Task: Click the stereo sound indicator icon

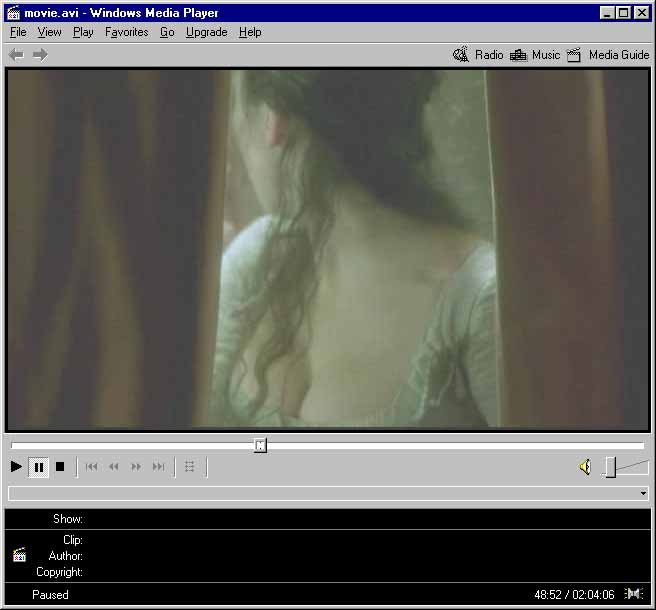Action: (633, 594)
